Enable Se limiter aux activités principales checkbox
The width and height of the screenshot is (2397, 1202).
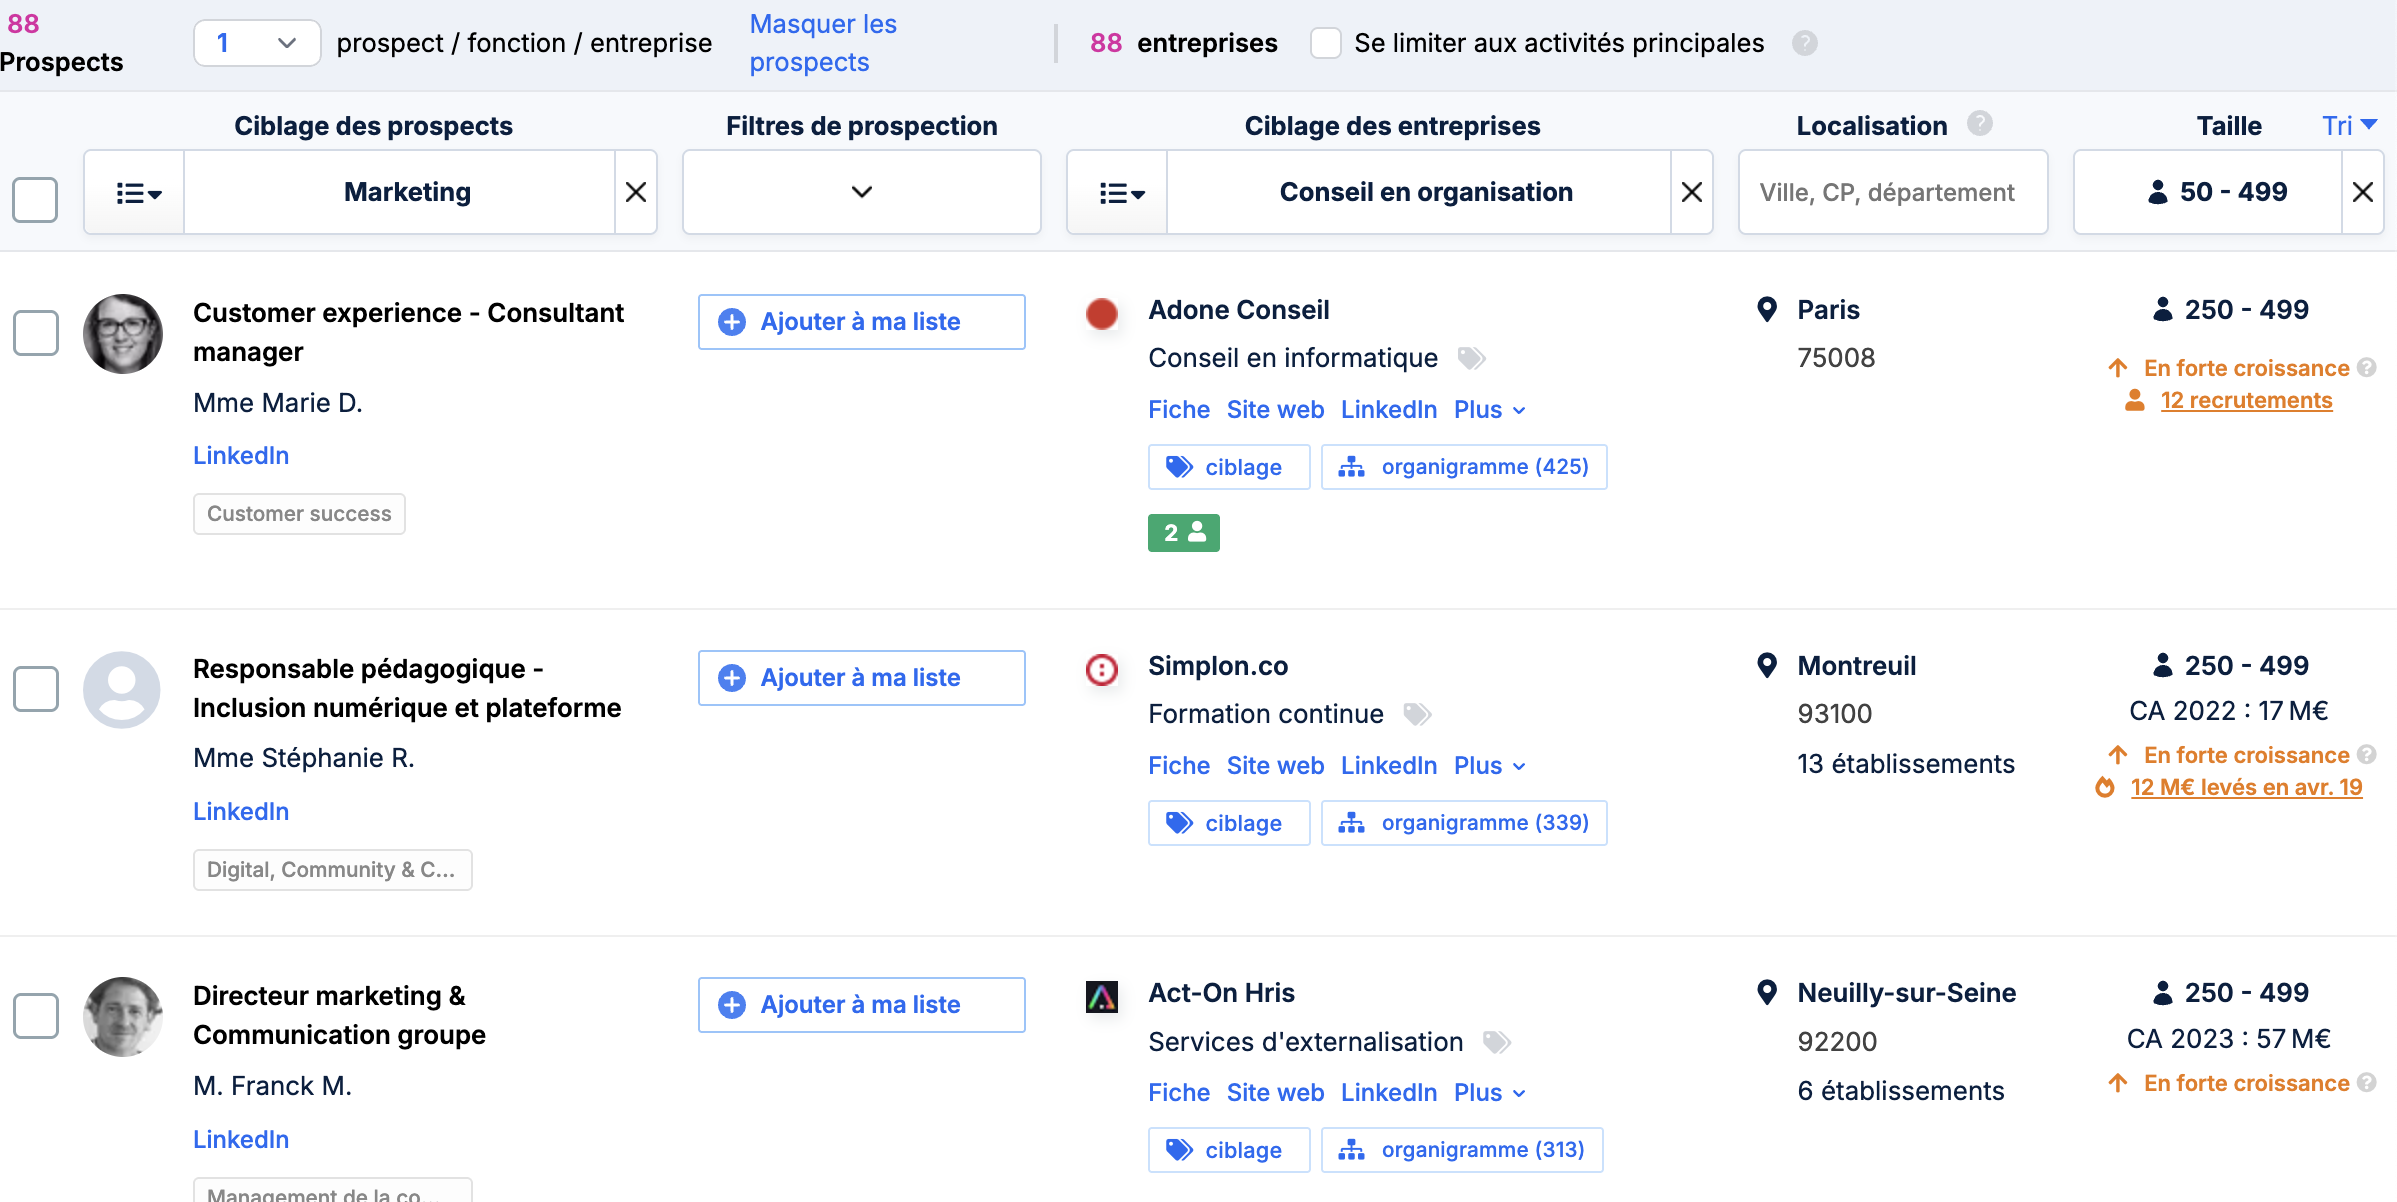click(x=1326, y=43)
